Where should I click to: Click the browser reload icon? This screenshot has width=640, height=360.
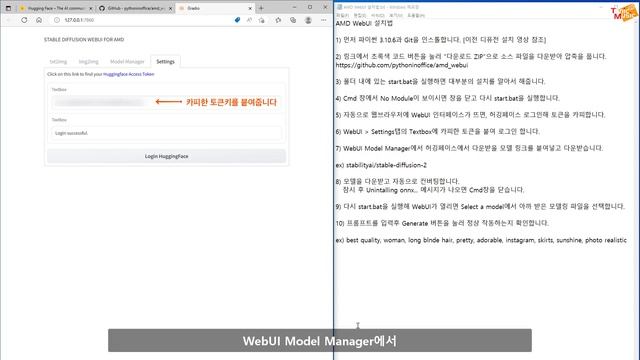(x=24, y=20)
